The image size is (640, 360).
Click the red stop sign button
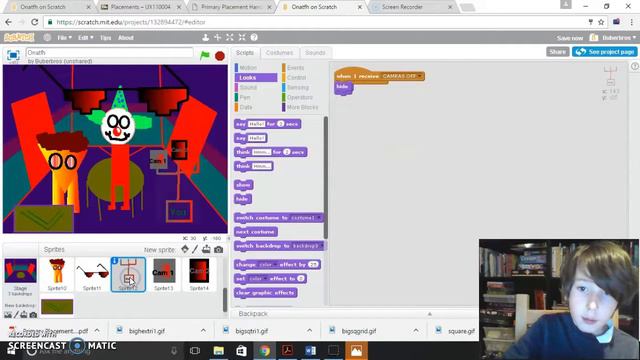[x=220, y=56]
